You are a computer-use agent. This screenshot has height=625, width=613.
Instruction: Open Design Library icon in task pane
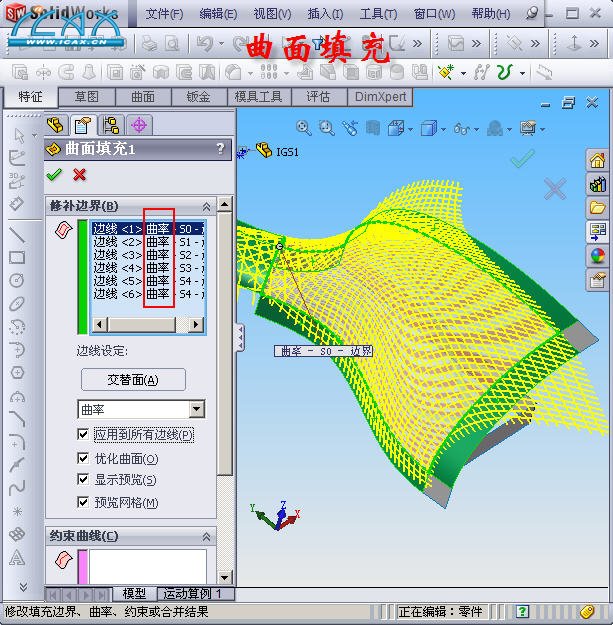(x=597, y=184)
